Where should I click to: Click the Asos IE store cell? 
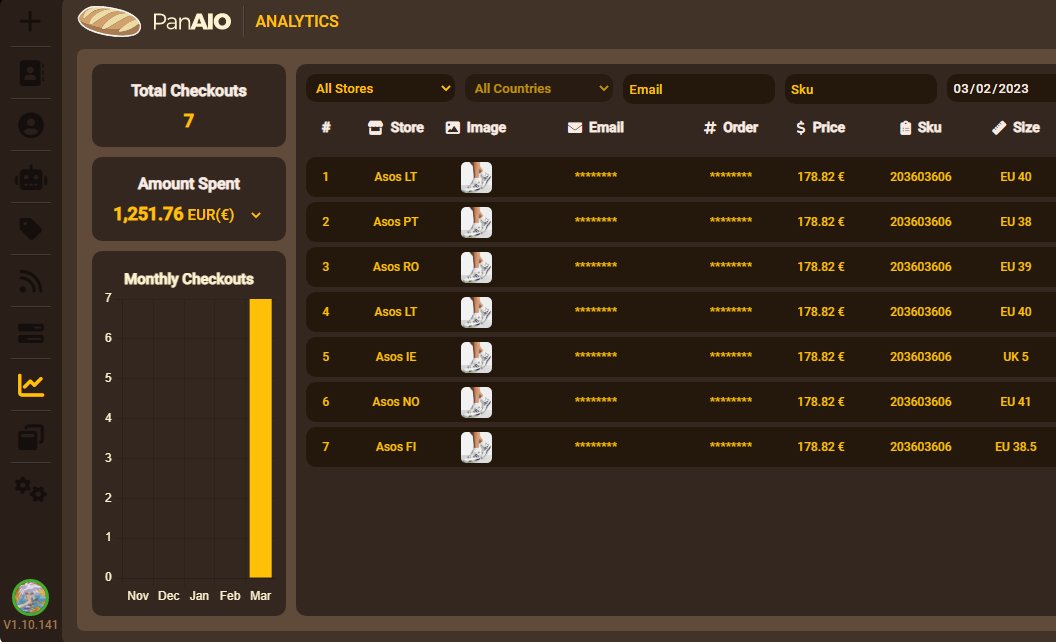[x=395, y=357]
